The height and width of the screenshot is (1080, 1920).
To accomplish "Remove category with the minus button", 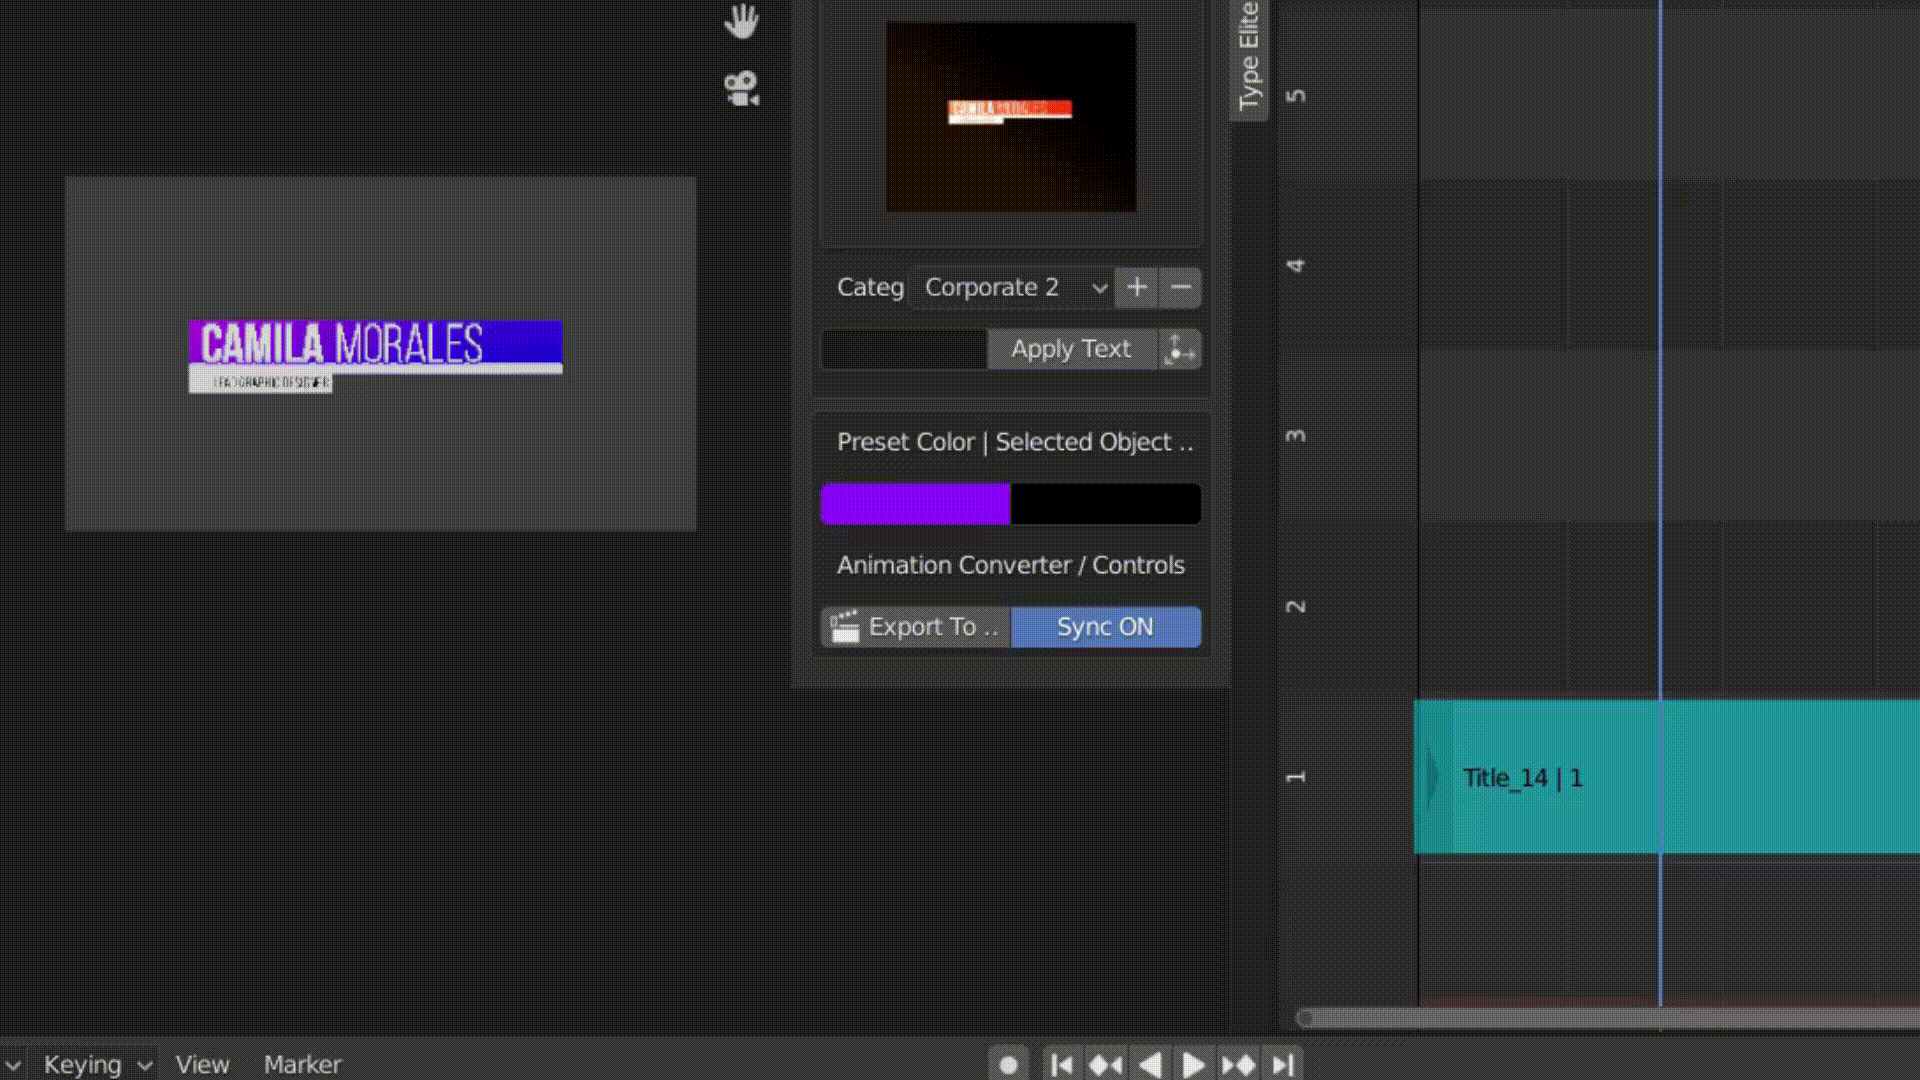I will [1180, 288].
